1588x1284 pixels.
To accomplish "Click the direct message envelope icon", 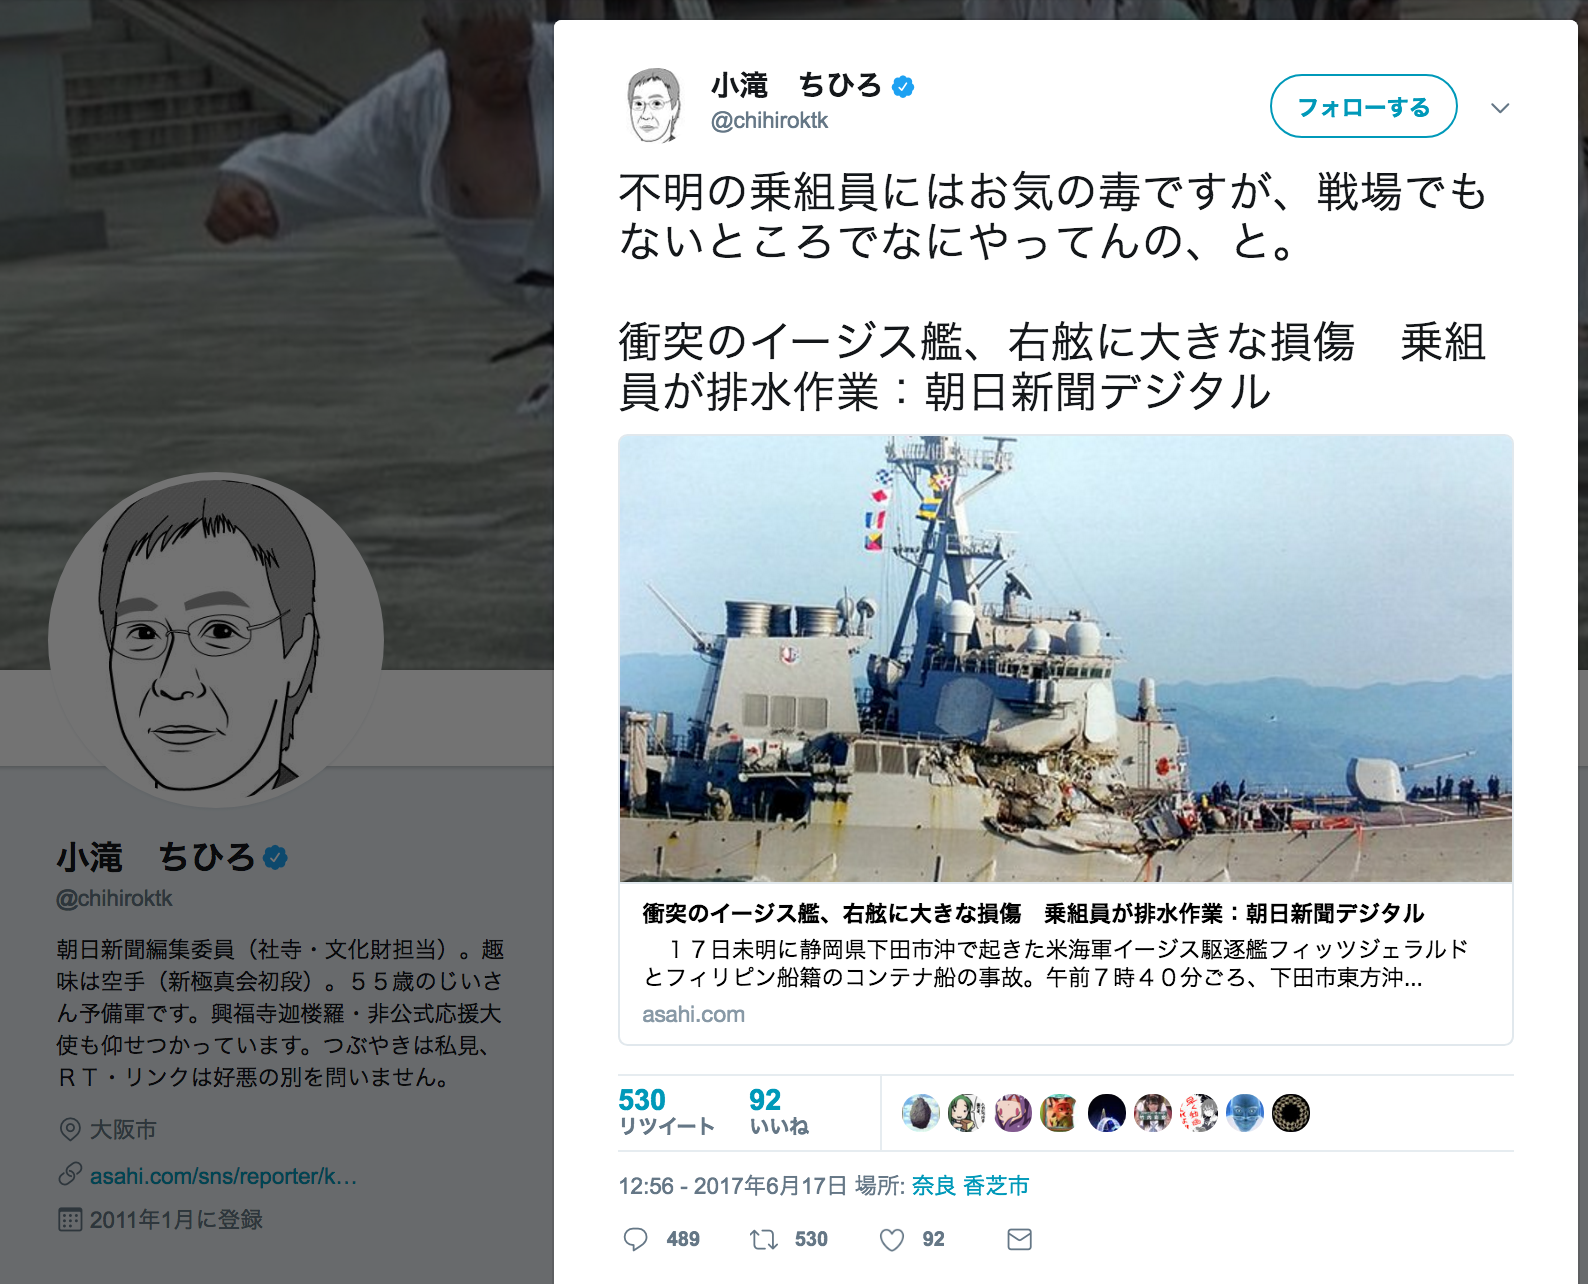I will [1019, 1240].
